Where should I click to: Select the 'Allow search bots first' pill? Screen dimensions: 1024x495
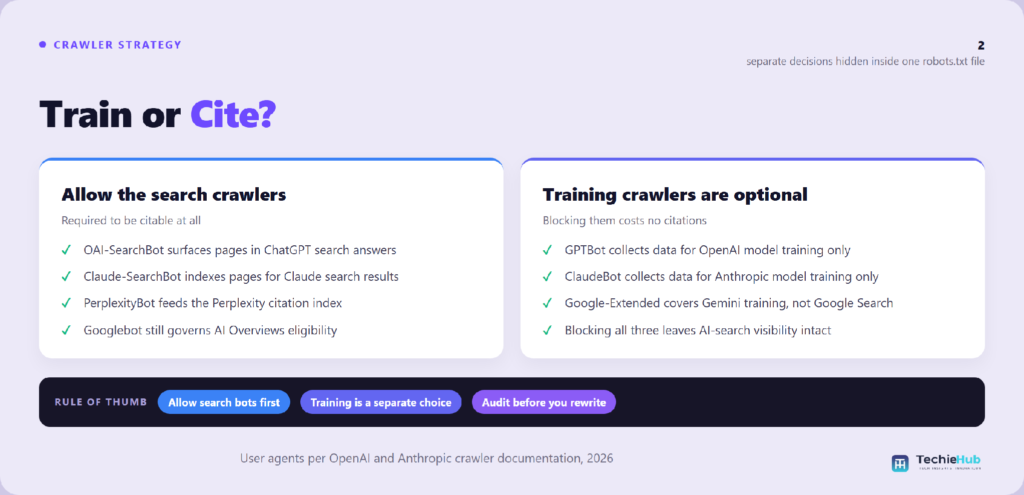pyautogui.click(x=224, y=402)
